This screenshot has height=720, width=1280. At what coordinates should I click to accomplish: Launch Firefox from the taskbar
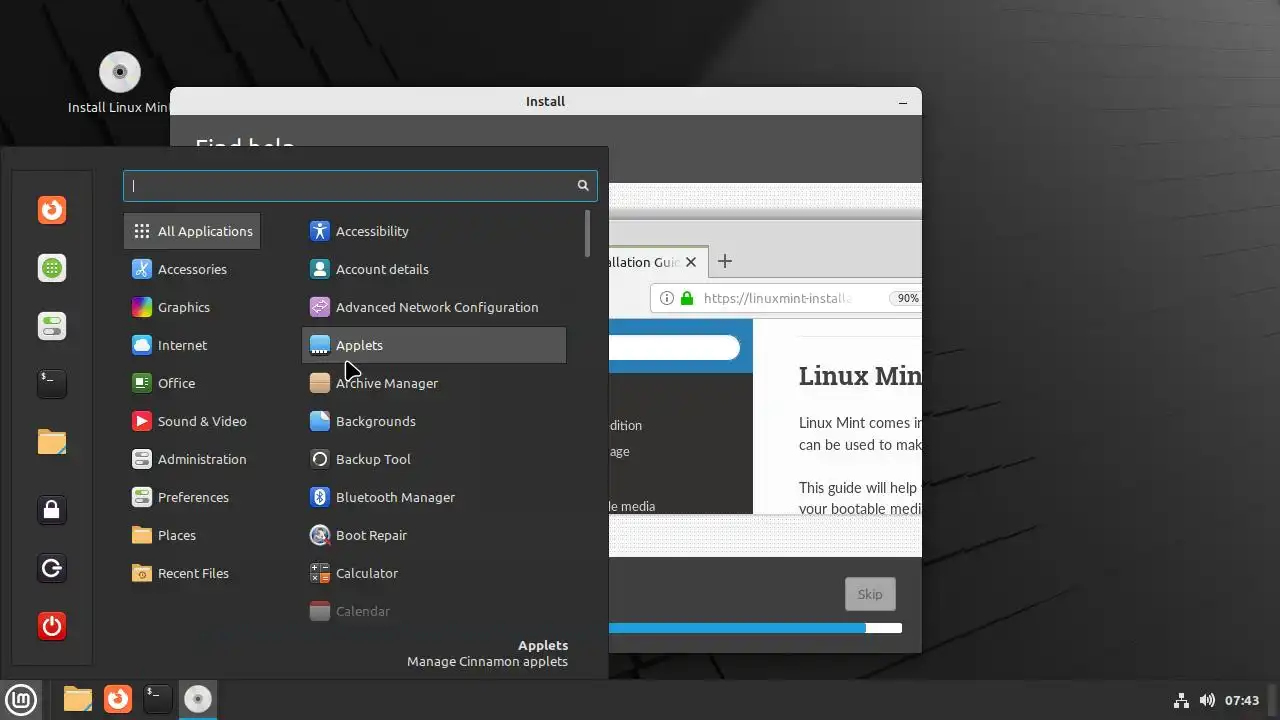coord(118,699)
